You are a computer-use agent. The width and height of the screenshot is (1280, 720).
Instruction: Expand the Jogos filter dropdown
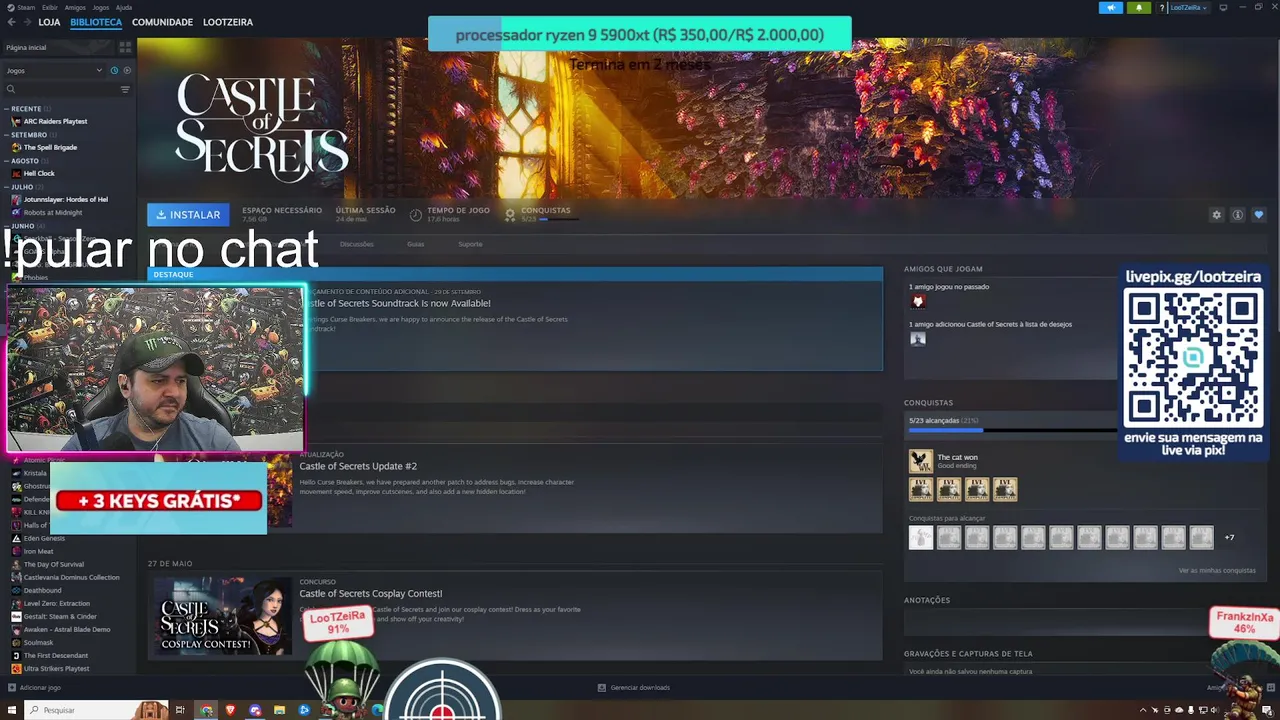tap(54, 70)
